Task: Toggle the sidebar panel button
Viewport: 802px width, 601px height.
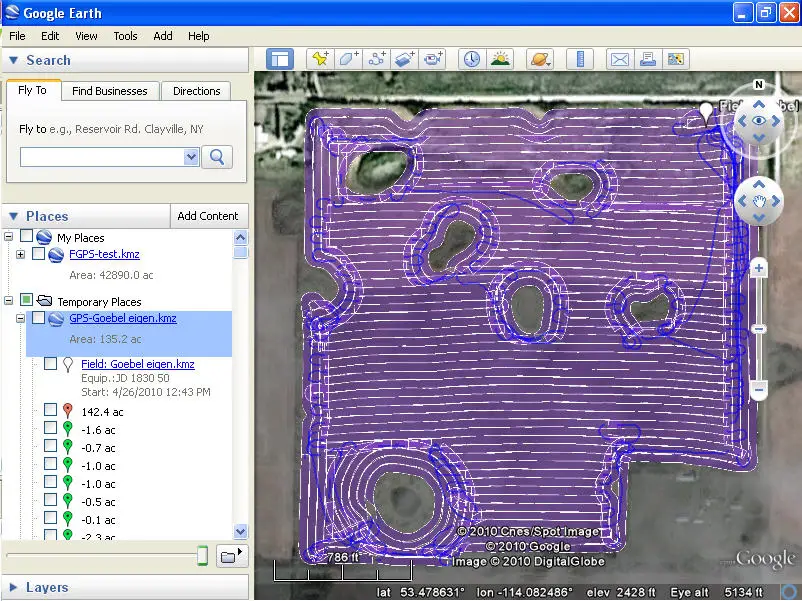Action: click(280, 59)
